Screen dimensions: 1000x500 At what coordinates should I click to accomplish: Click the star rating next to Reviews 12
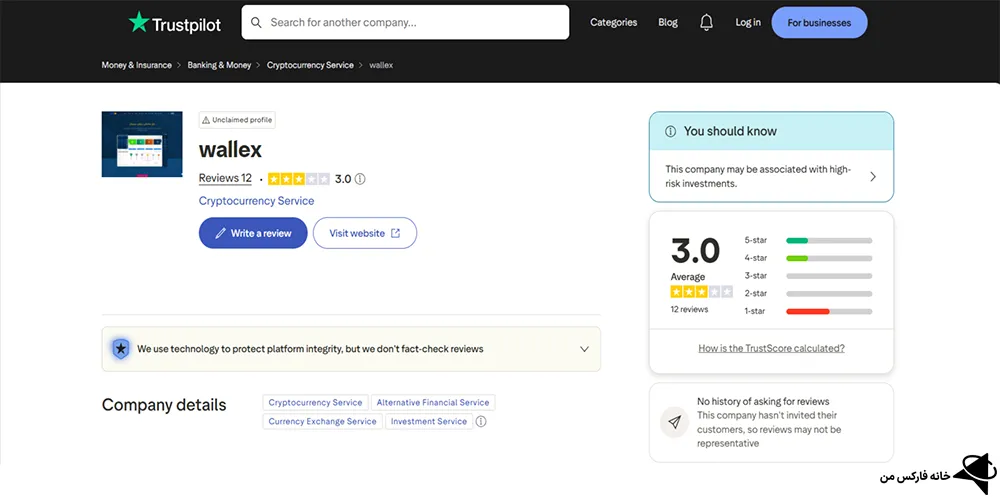coord(298,179)
